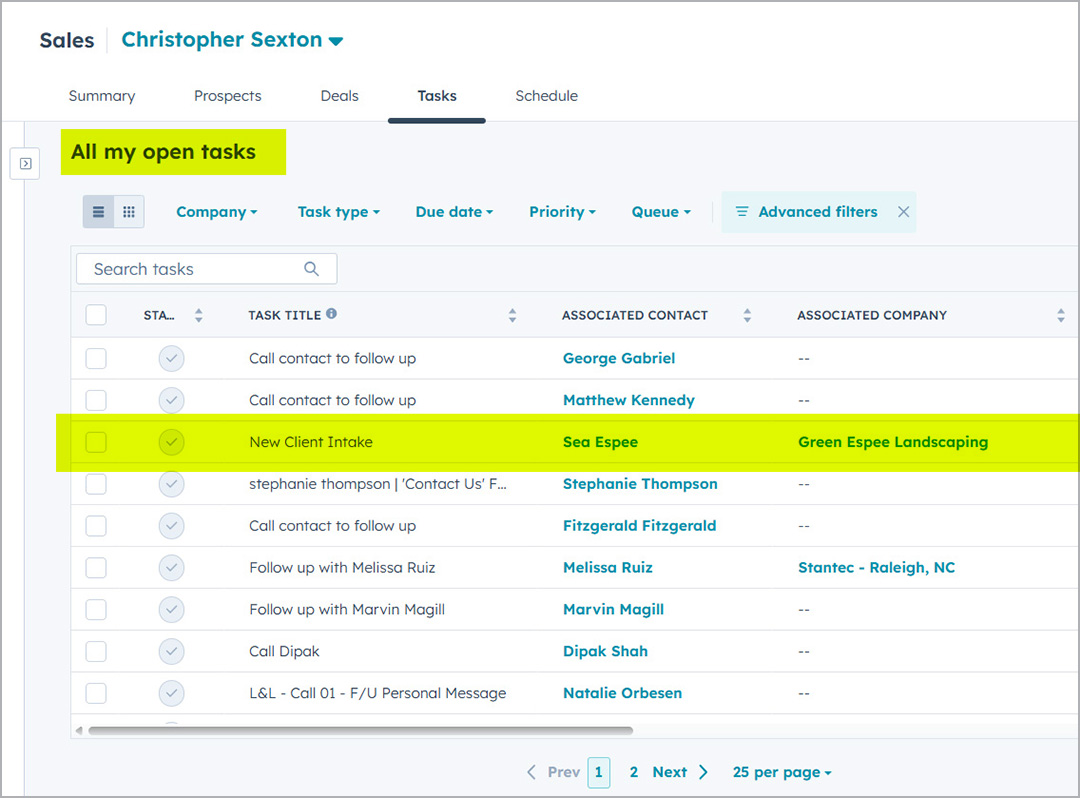1080x798 pixels.
Task: Sort by the Associated Contact column
Action: (747, 315)
